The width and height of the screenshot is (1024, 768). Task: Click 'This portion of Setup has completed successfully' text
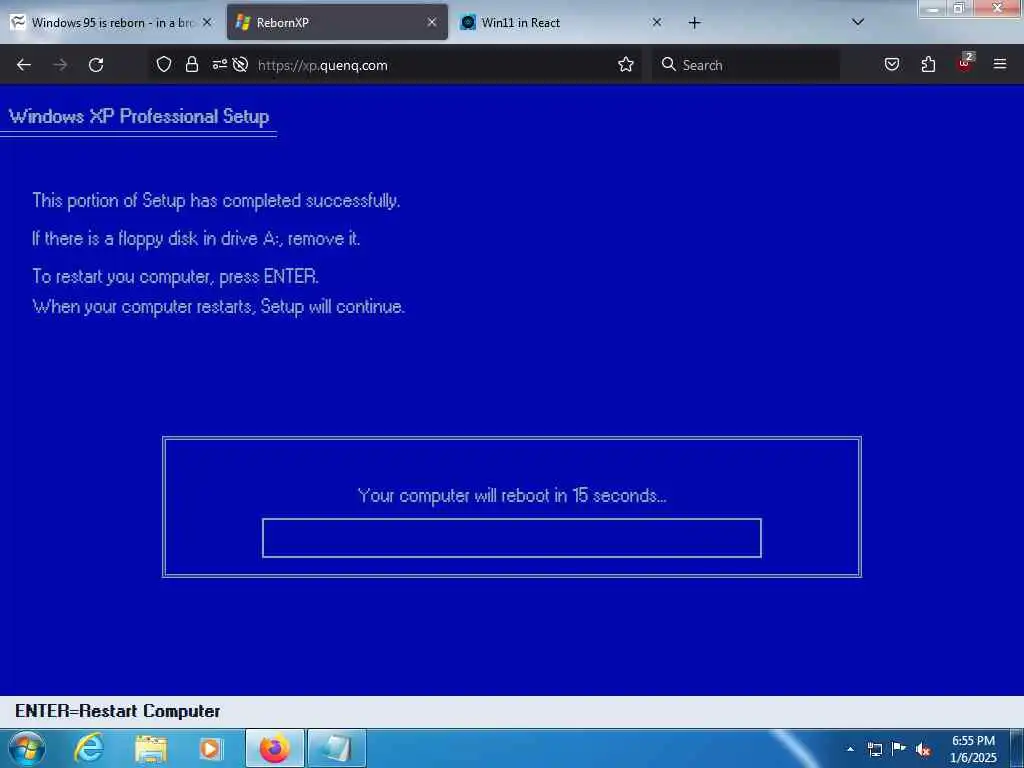pyautogui.click(x=216, y=200)
